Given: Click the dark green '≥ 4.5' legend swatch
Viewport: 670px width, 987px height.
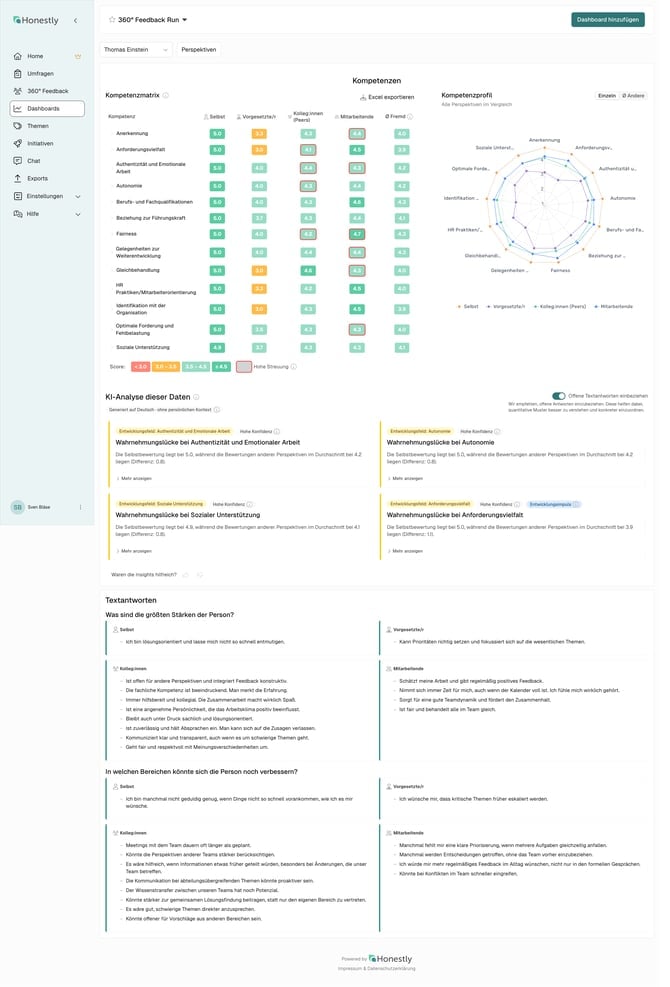Looking at the screenshot, I should (x=221, y=366).
